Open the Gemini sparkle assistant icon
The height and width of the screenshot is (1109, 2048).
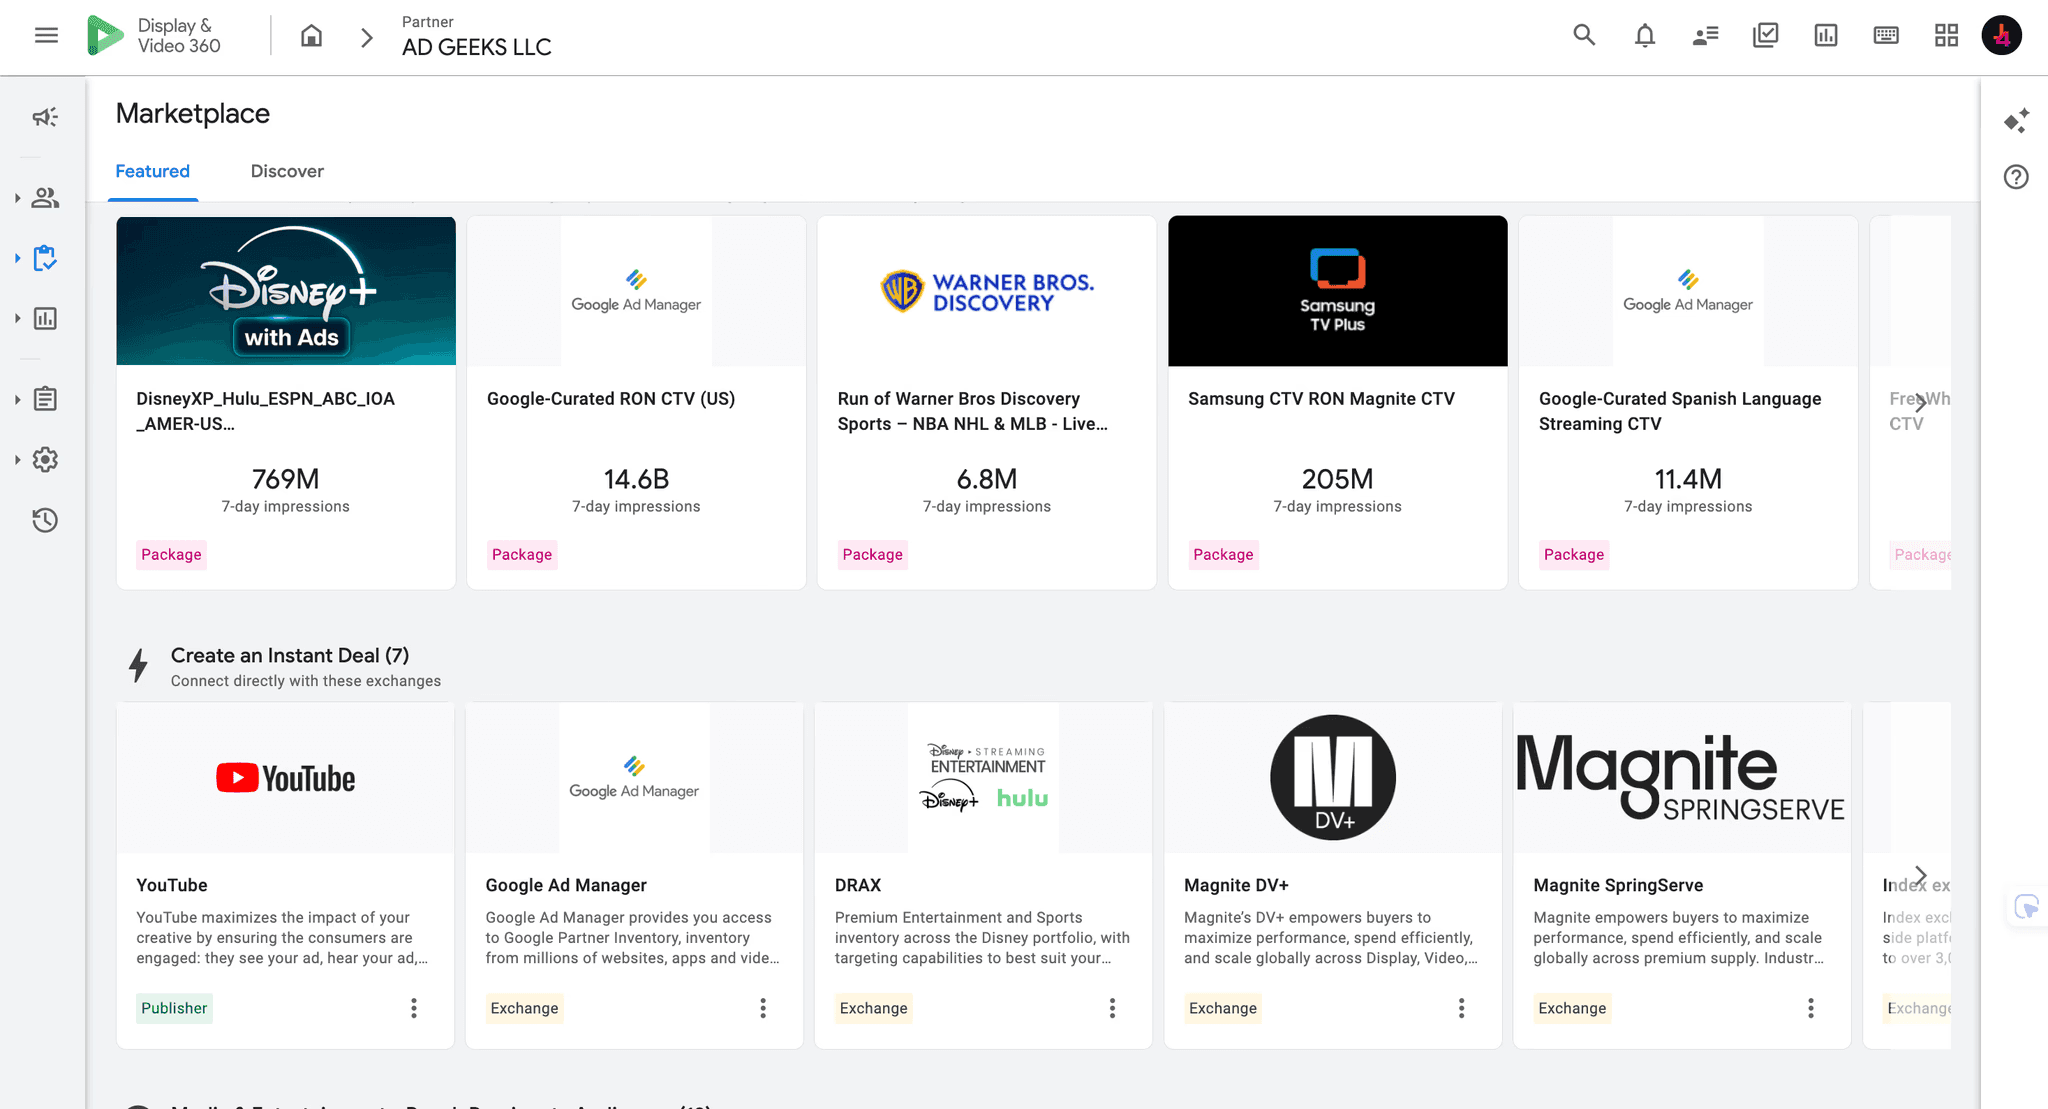[2016, 121]
